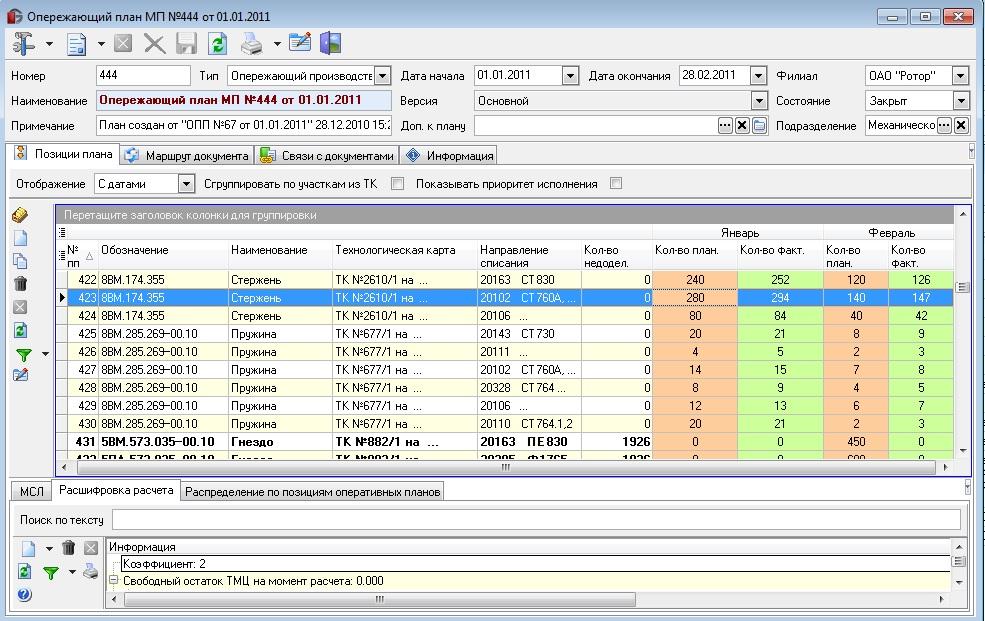Screen dimensions: 985x621
Task: Open the Состояние dropdown
Action: point(961,100)
